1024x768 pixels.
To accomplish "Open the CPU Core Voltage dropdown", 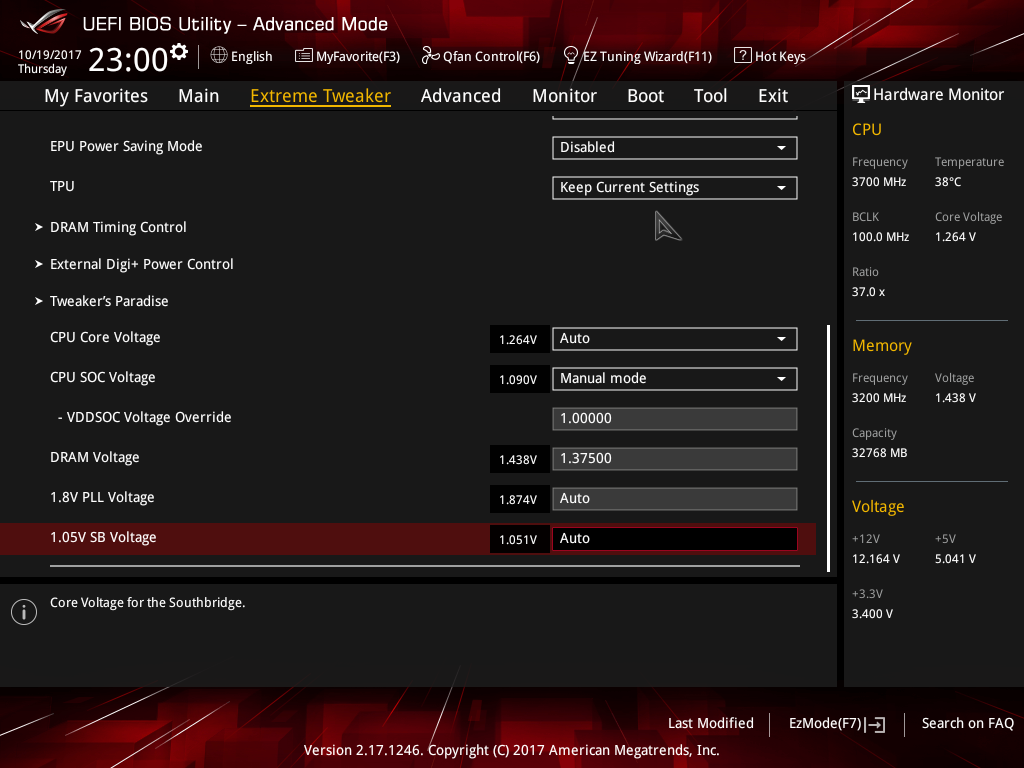I will click(x=675, y=339).
